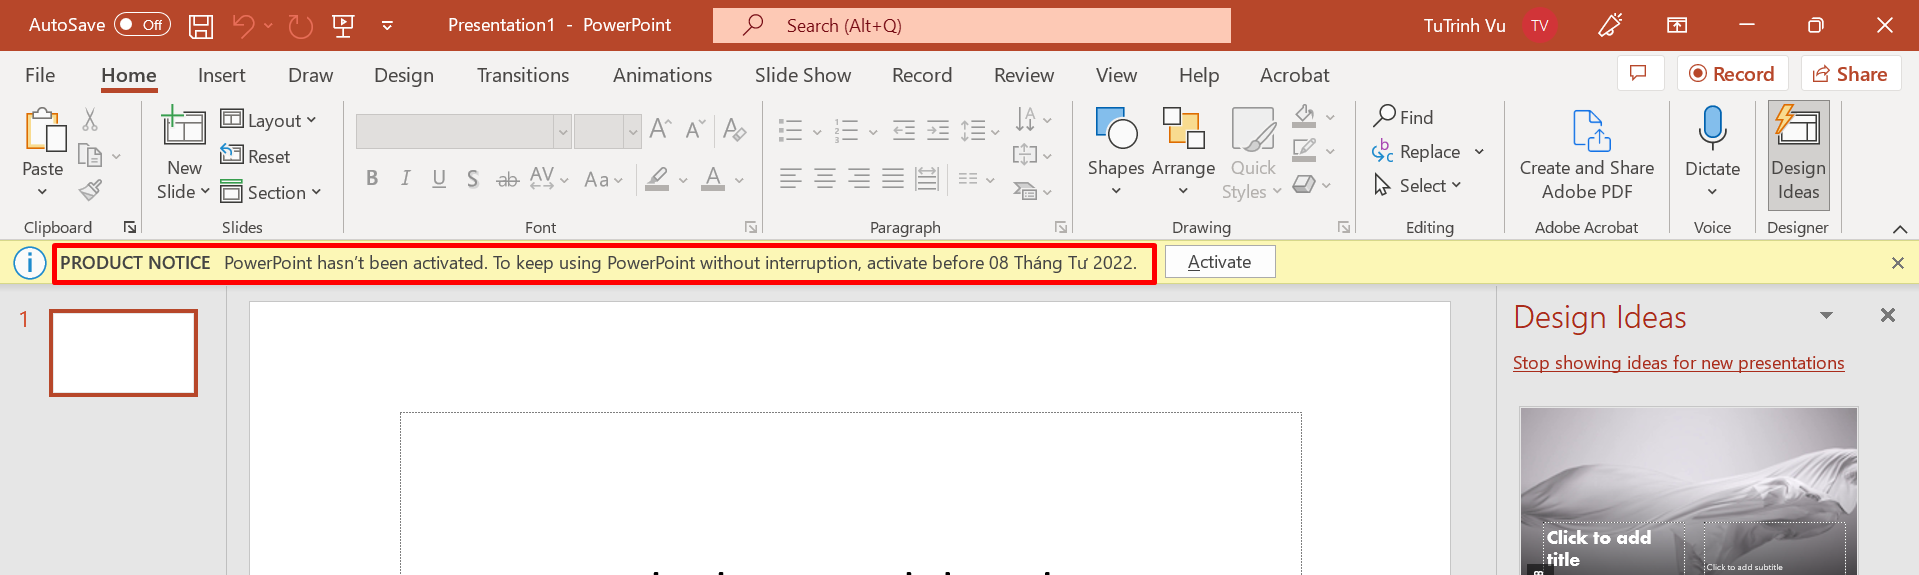1919x575 pixels.
Task: Open the Comments pane button
Action: pyautogui.click(x=1640, y=73)
